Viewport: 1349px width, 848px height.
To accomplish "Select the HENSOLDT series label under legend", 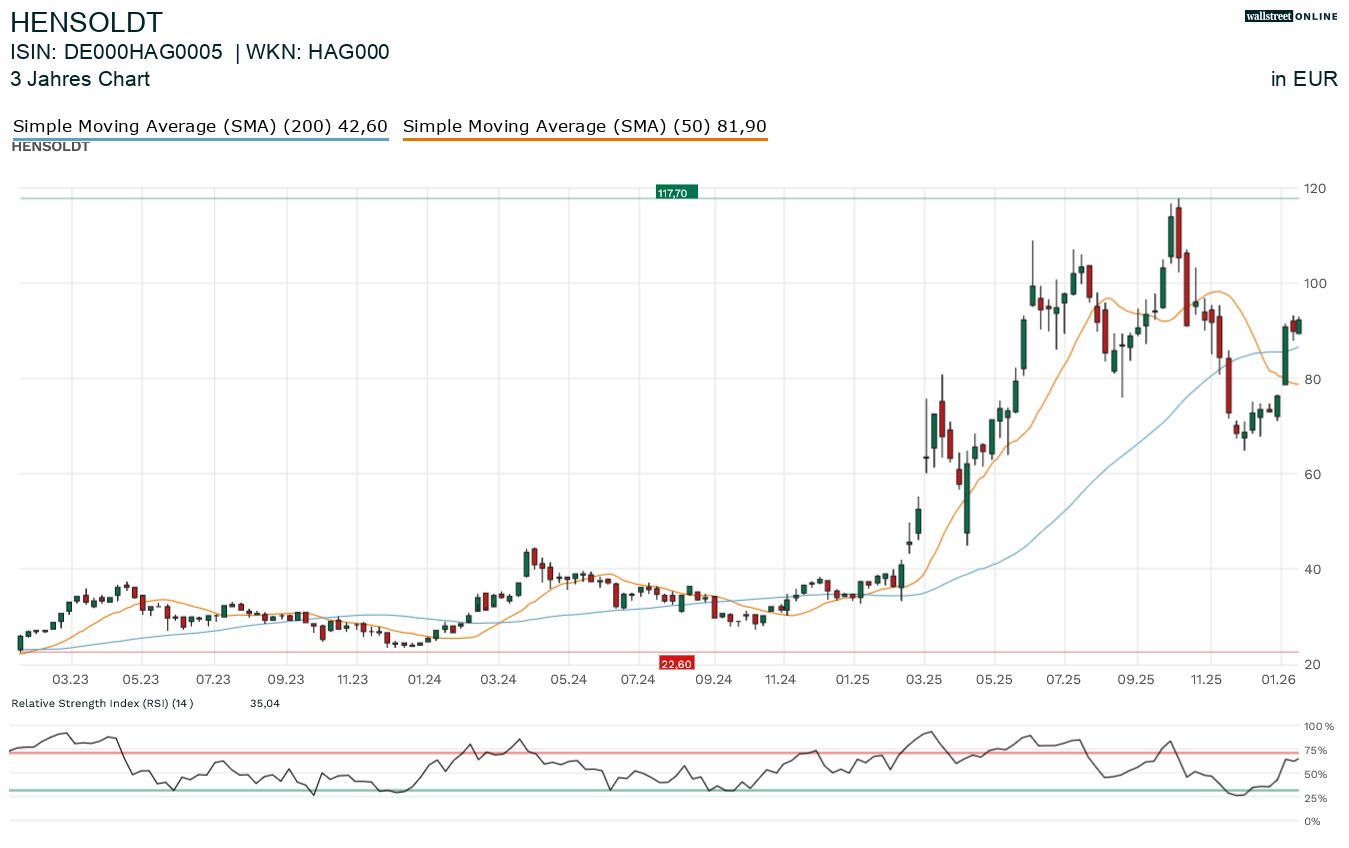I will pyautogui.click(x=50, y=147).
